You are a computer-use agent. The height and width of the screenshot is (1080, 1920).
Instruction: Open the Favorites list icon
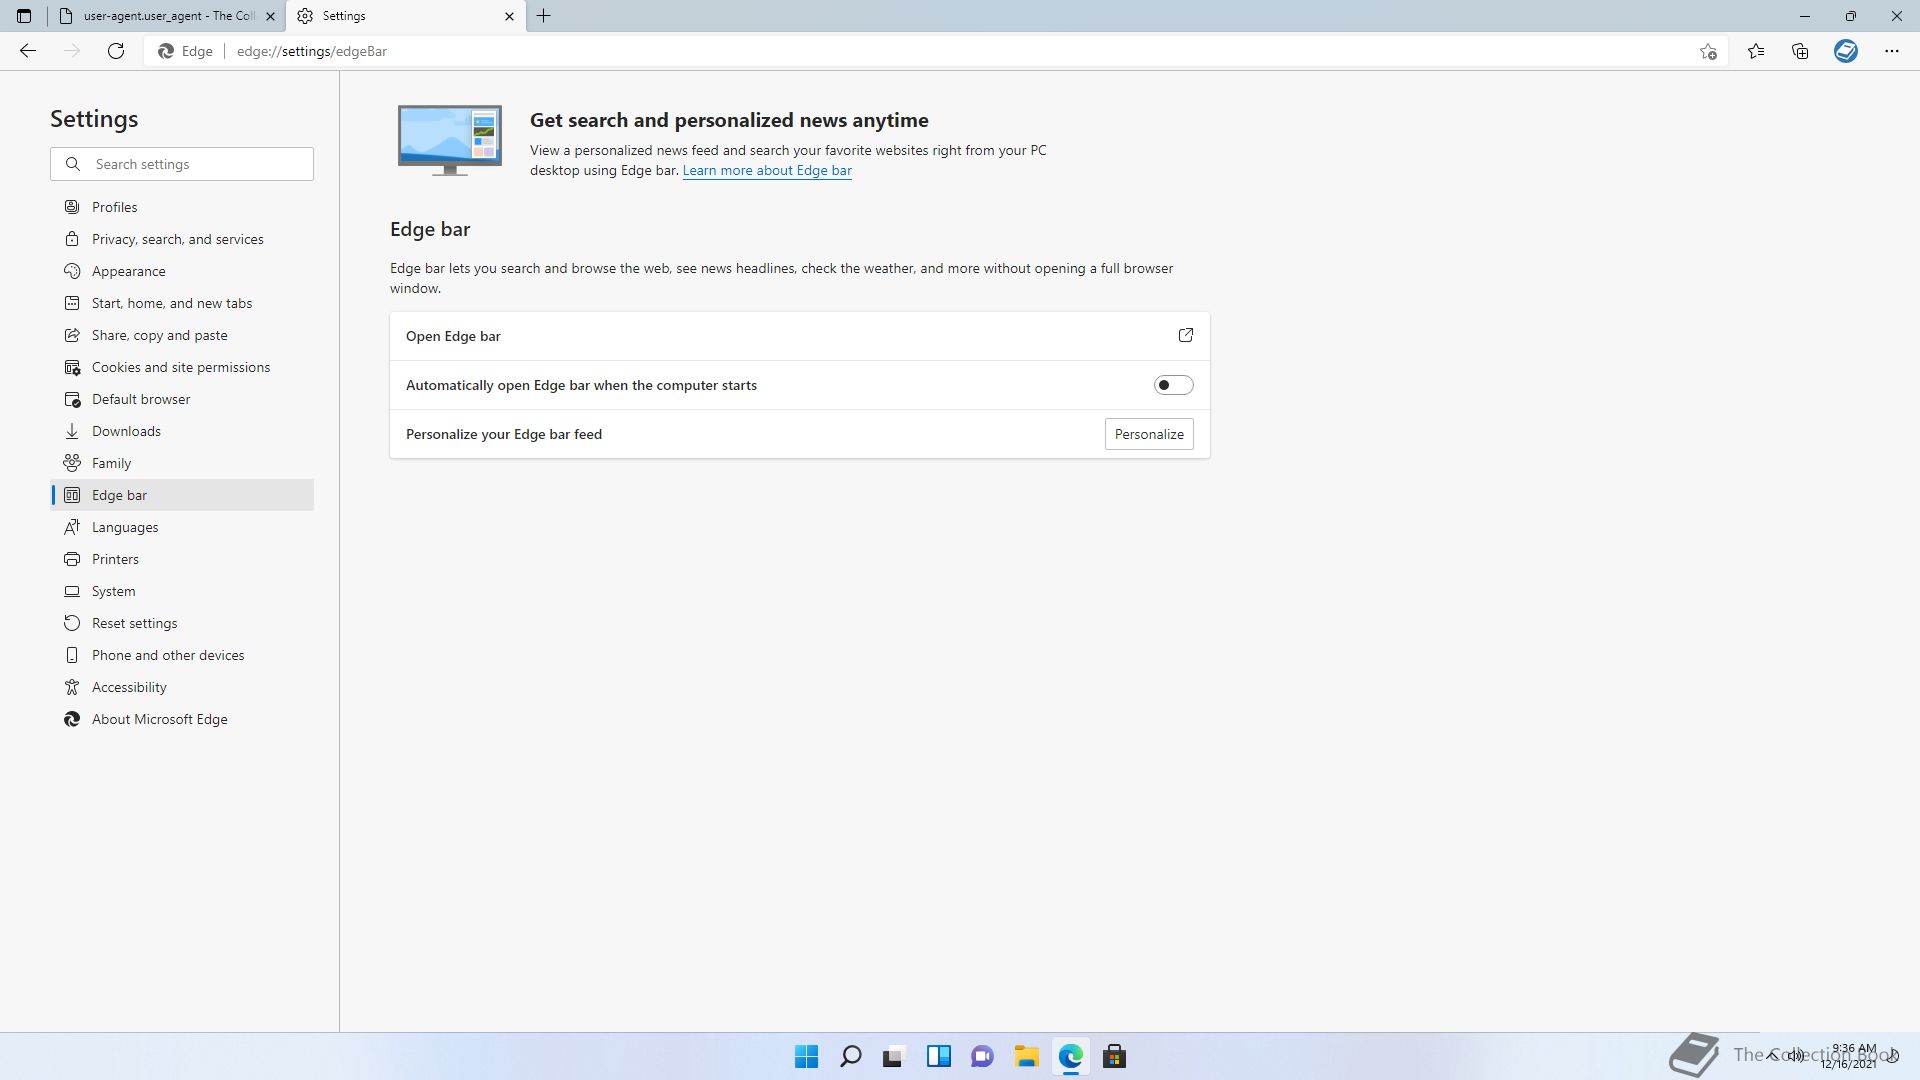pos(1756,51)
